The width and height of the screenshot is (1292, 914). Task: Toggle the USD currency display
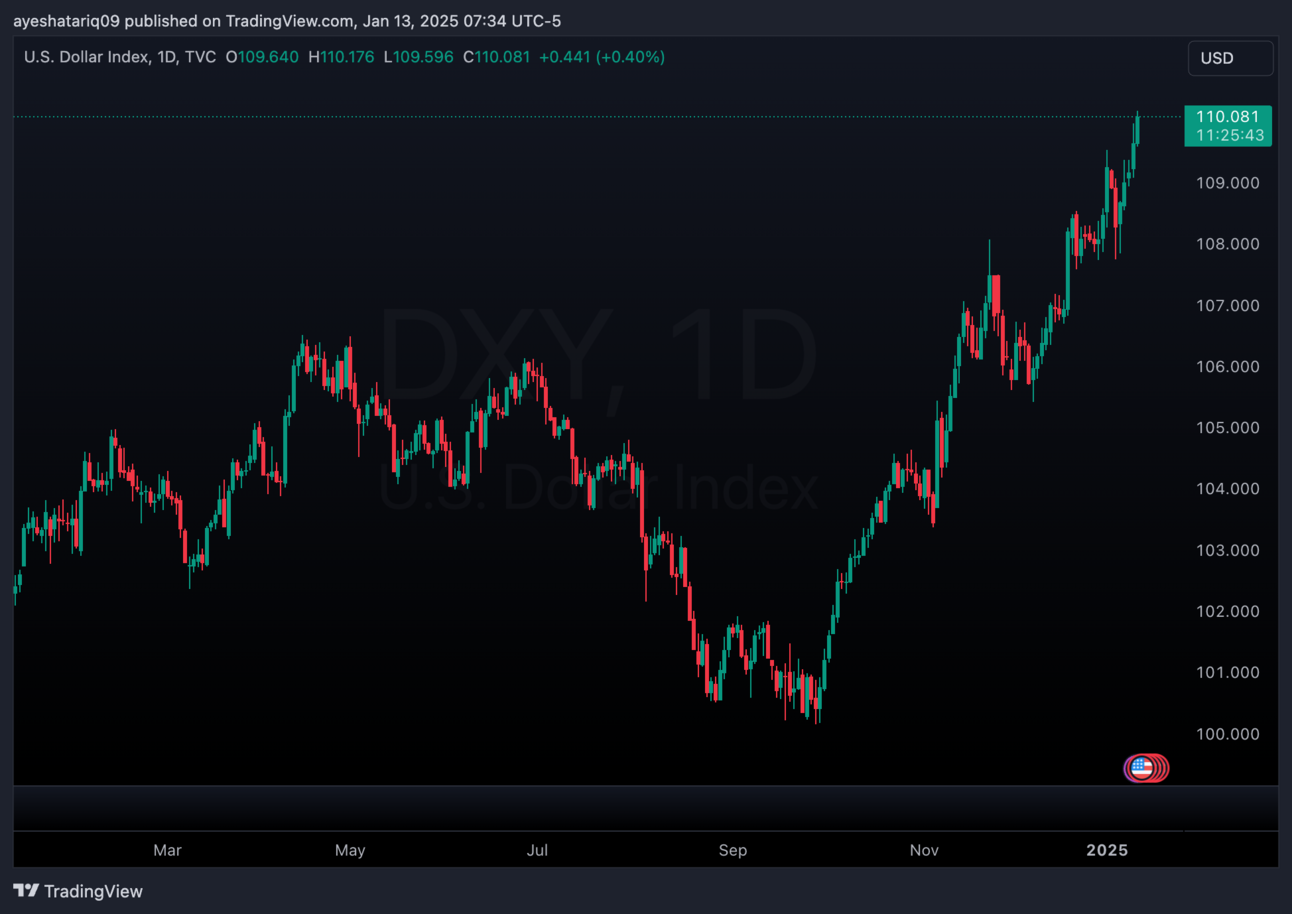1230,57
